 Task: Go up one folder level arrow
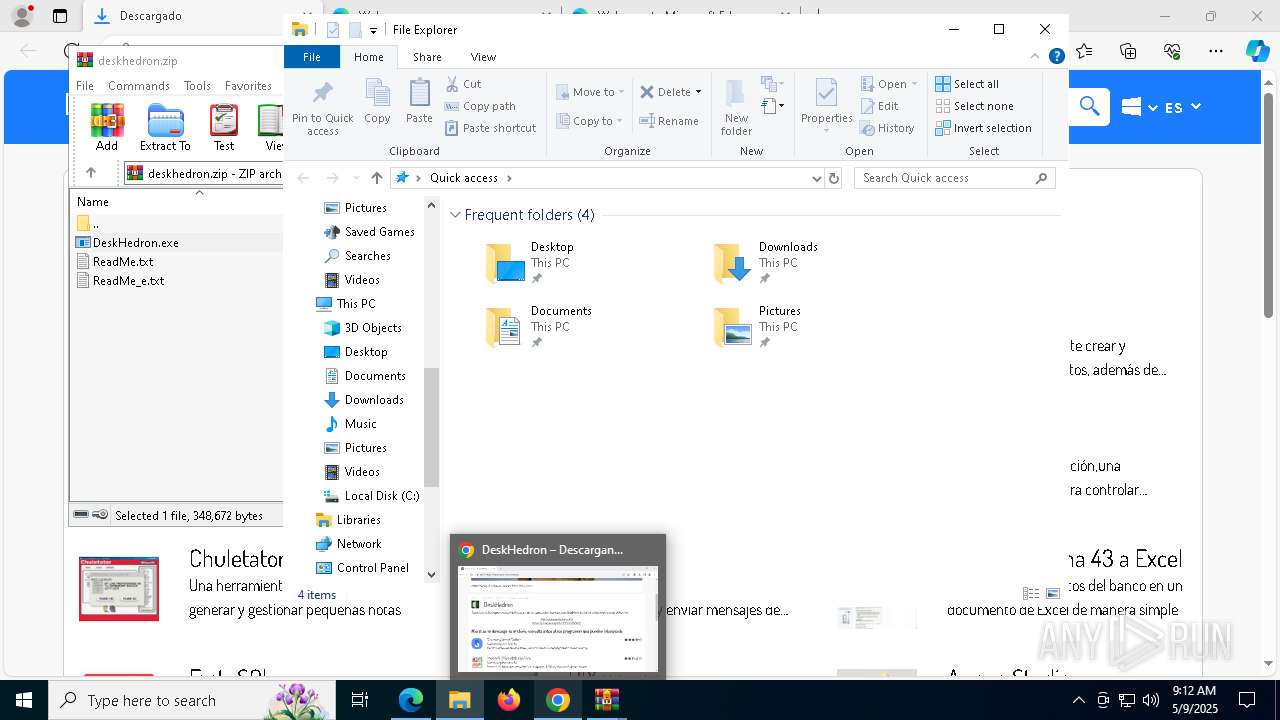[376, 178]
